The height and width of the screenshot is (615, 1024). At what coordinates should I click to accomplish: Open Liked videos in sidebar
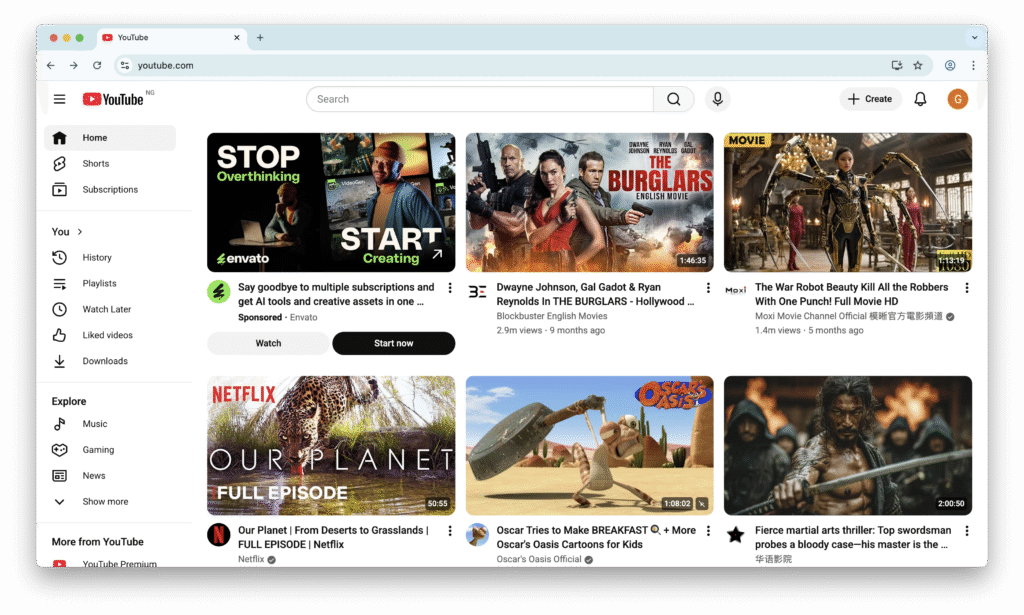[107, 336]
